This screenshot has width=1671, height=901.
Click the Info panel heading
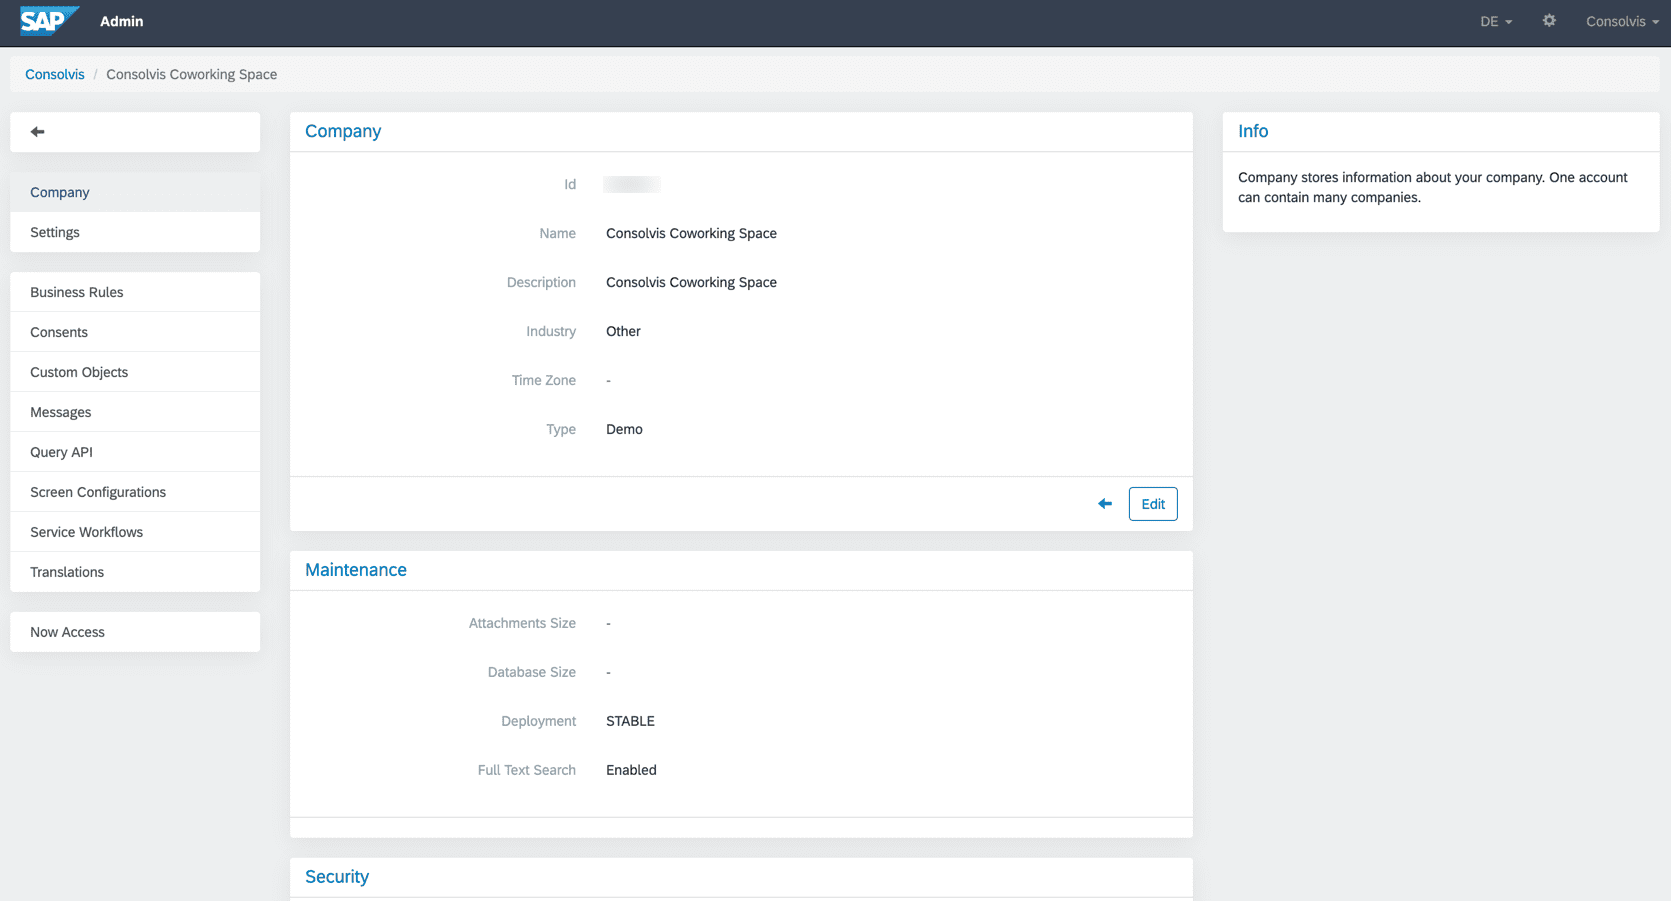tap(1253, 131)
